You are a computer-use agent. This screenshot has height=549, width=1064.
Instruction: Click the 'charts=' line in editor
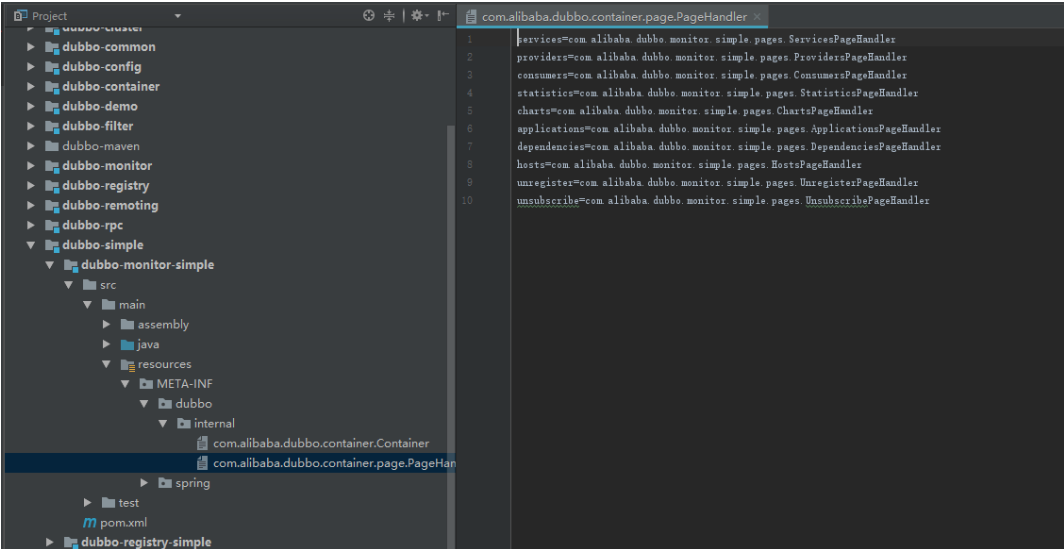694,111
